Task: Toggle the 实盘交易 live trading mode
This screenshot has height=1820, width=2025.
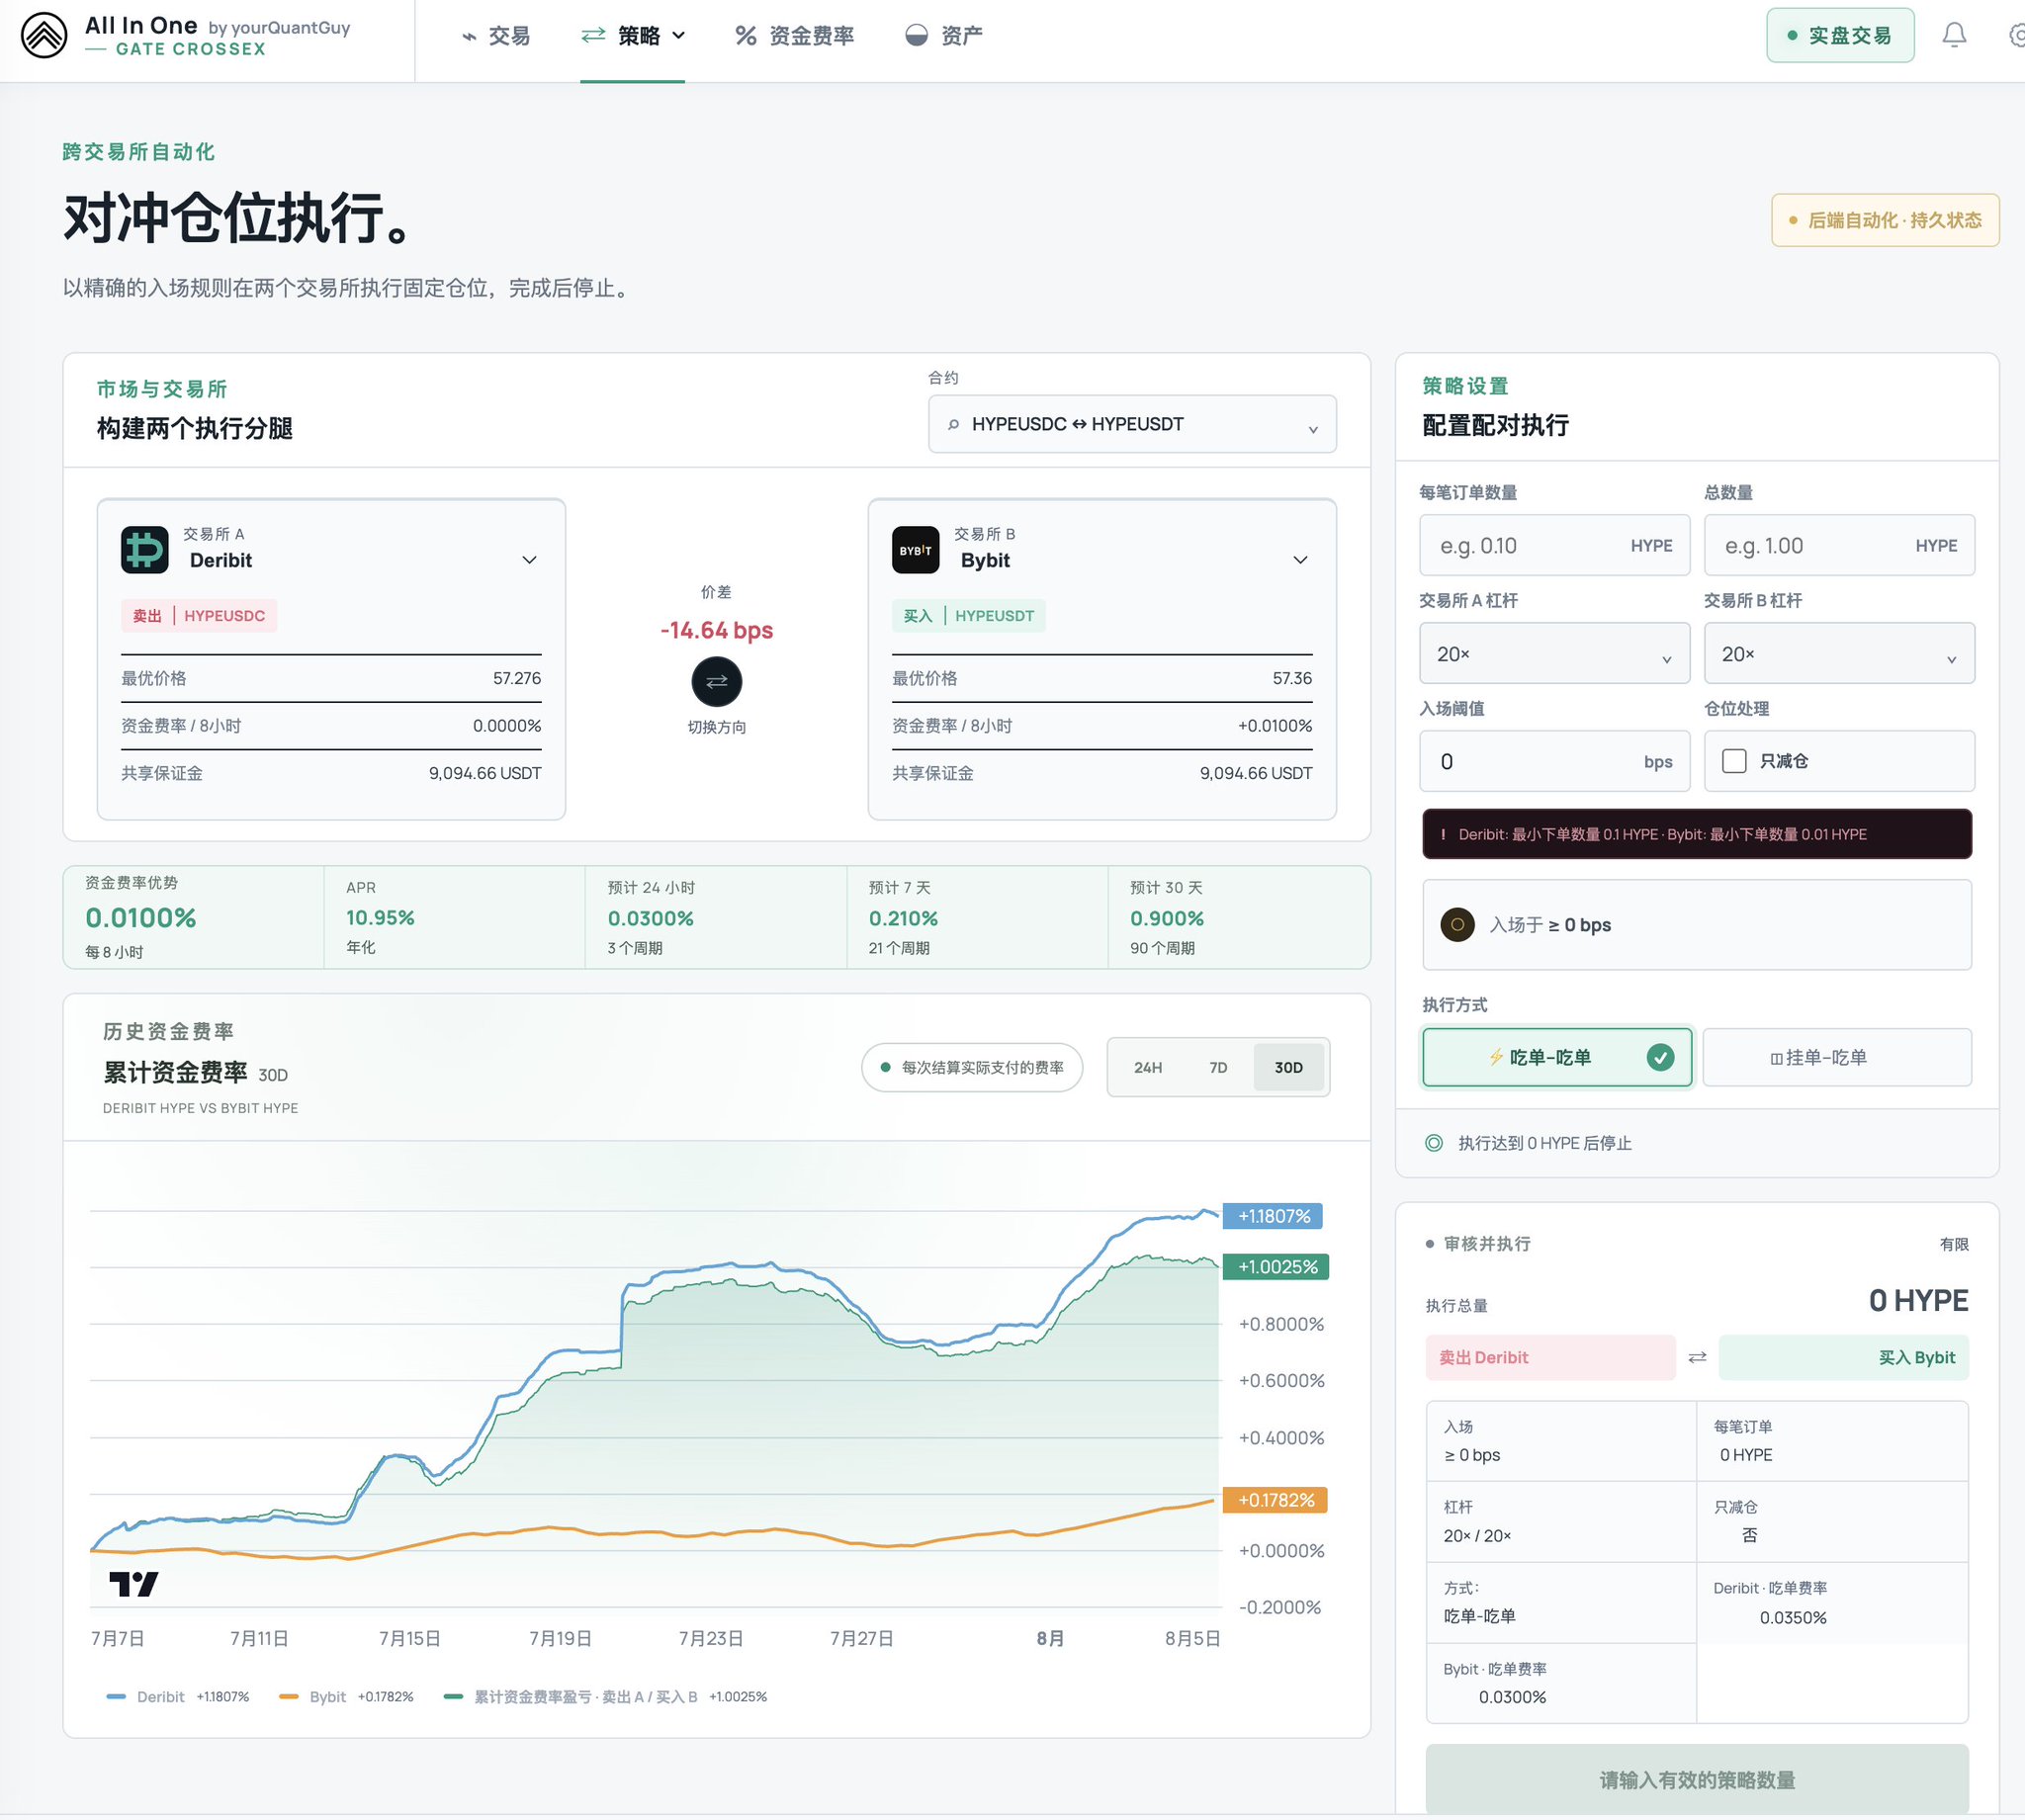Action: tap(1840, 36)
